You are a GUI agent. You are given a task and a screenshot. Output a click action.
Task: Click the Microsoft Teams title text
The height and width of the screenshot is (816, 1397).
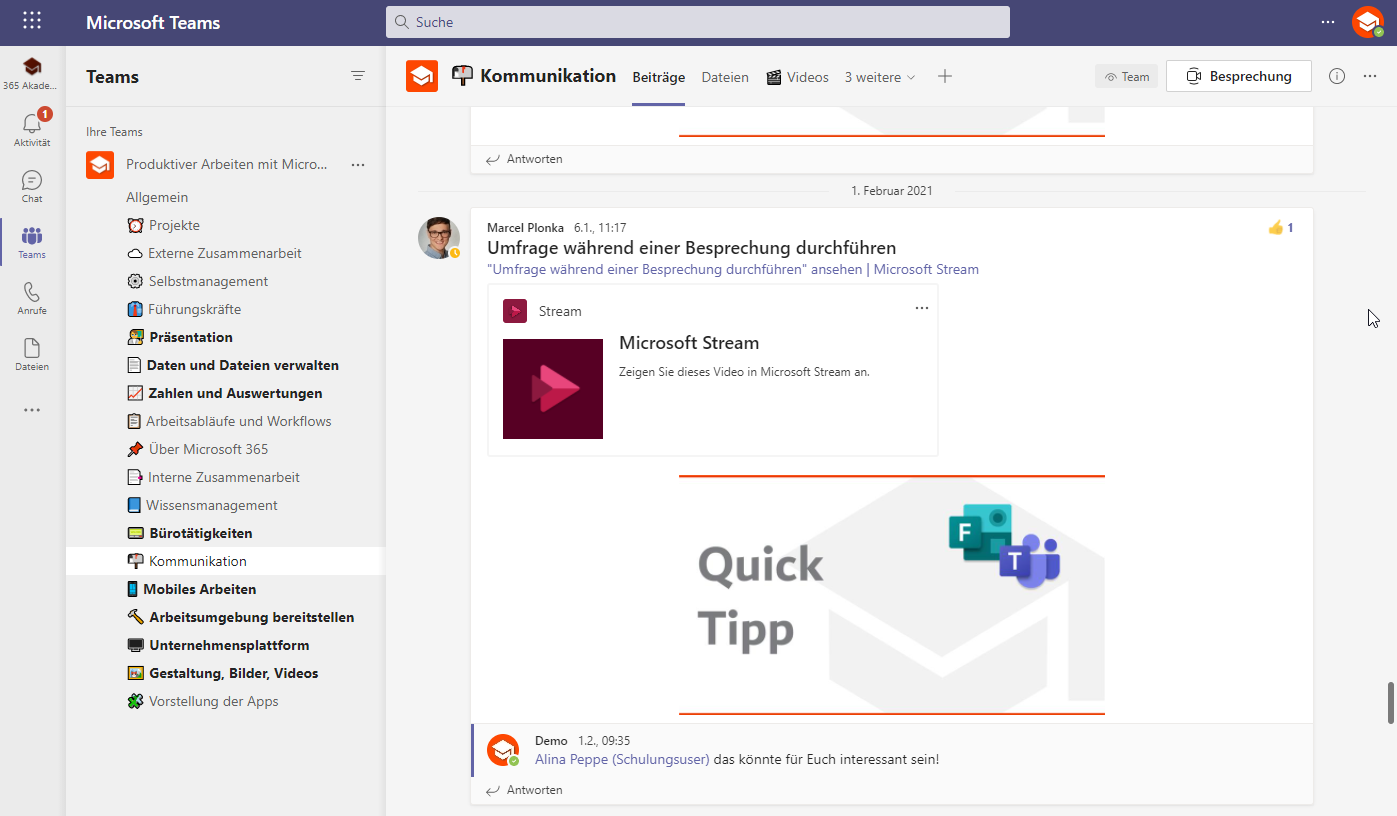pyautogui.click(x=153, y=23)
